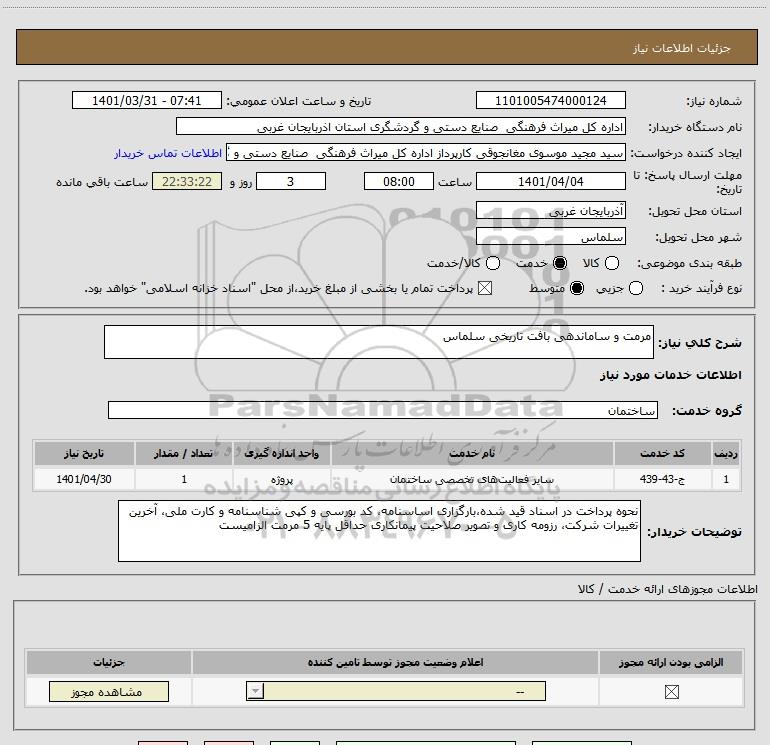This screenshot has width=770, height=745.
Task: Open the اطلاعات تماس خریدار link
Action: coord(168,153)
